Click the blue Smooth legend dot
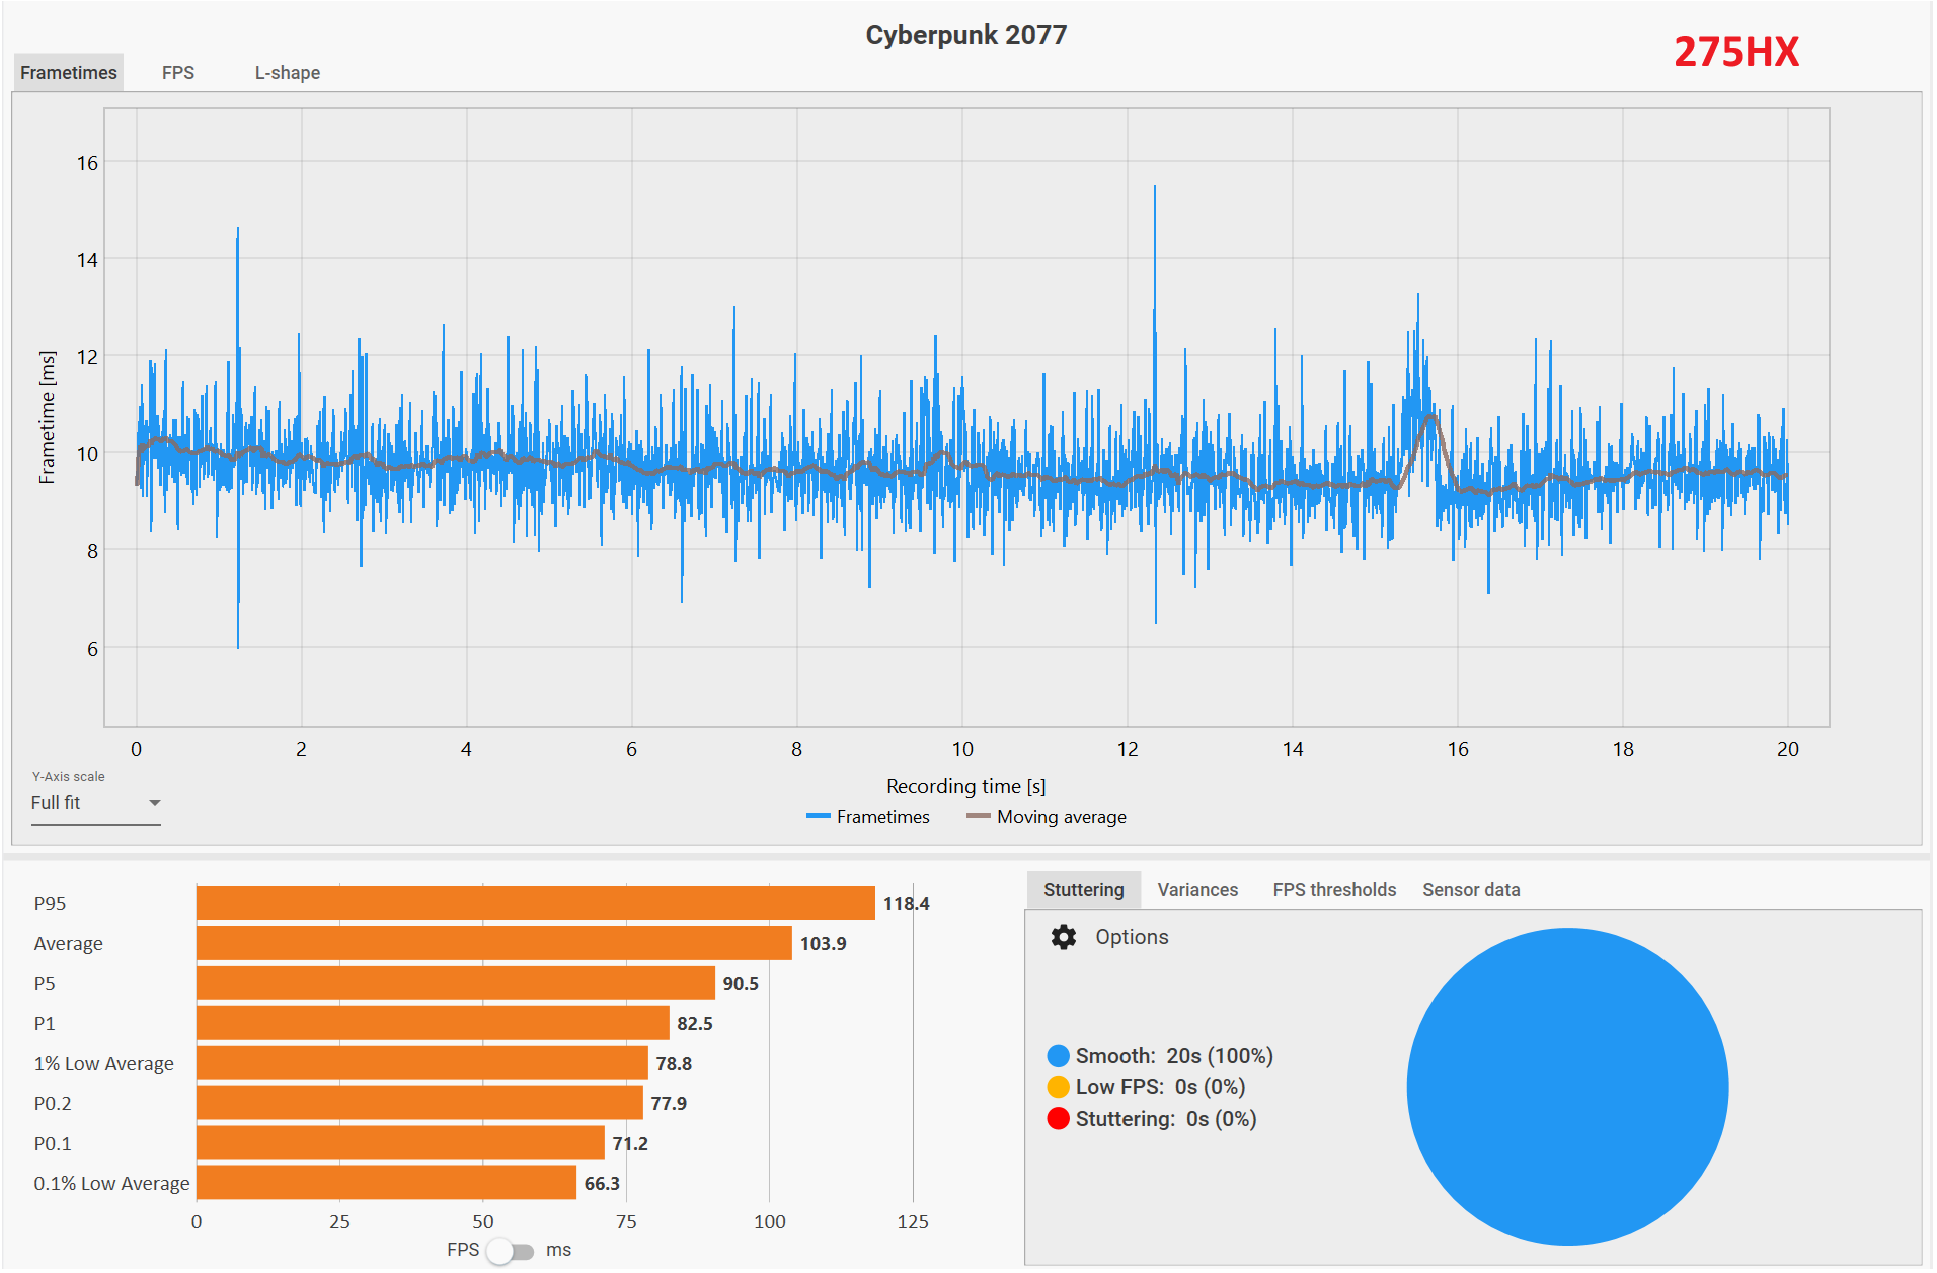 click(x=1058, y=1056)
